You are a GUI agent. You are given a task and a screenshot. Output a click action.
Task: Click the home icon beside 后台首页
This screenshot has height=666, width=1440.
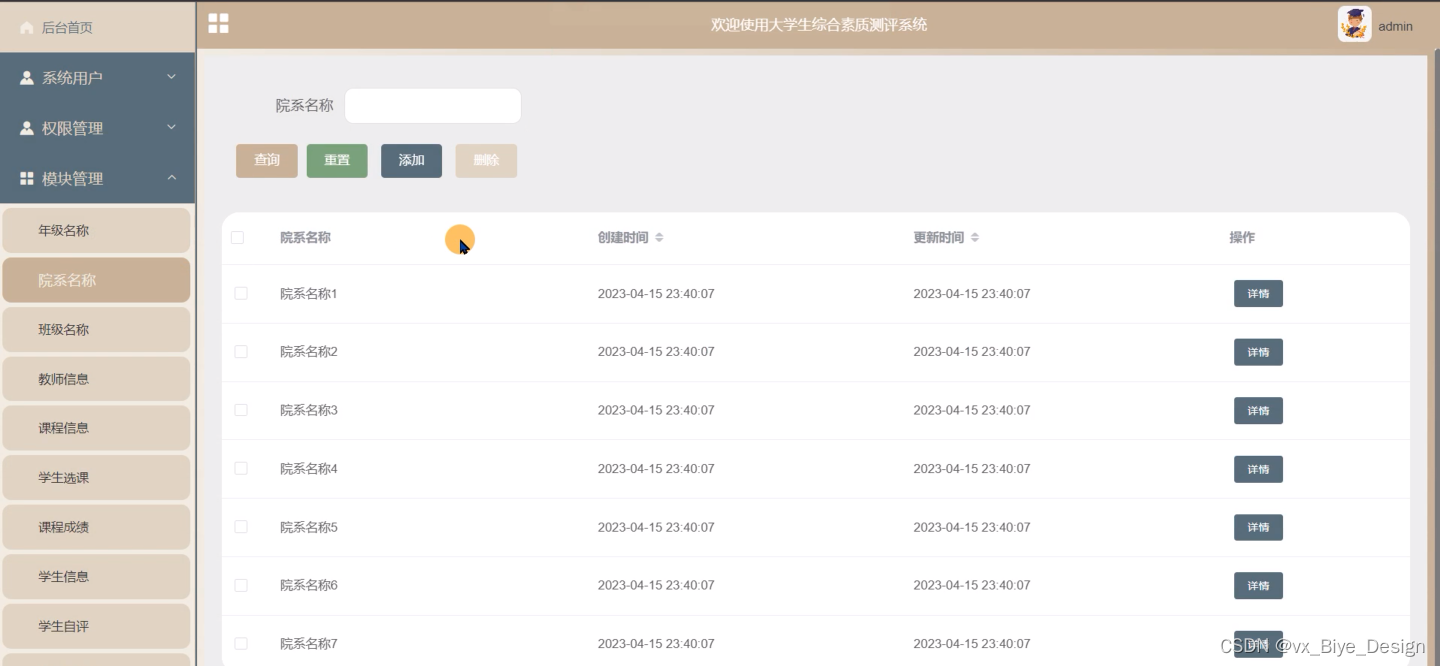click(27, 28)
